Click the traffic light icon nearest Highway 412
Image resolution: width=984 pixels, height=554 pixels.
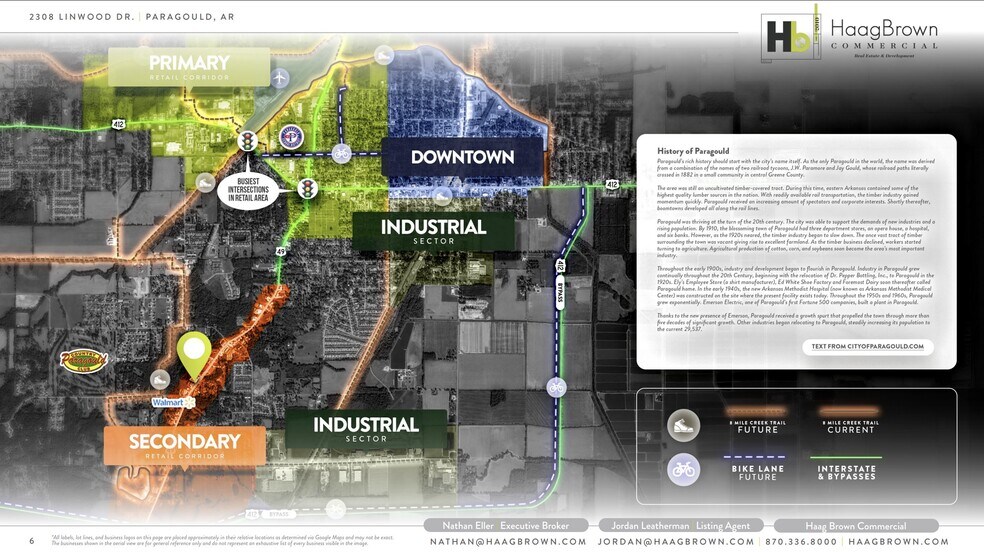(x=245, y=141)
